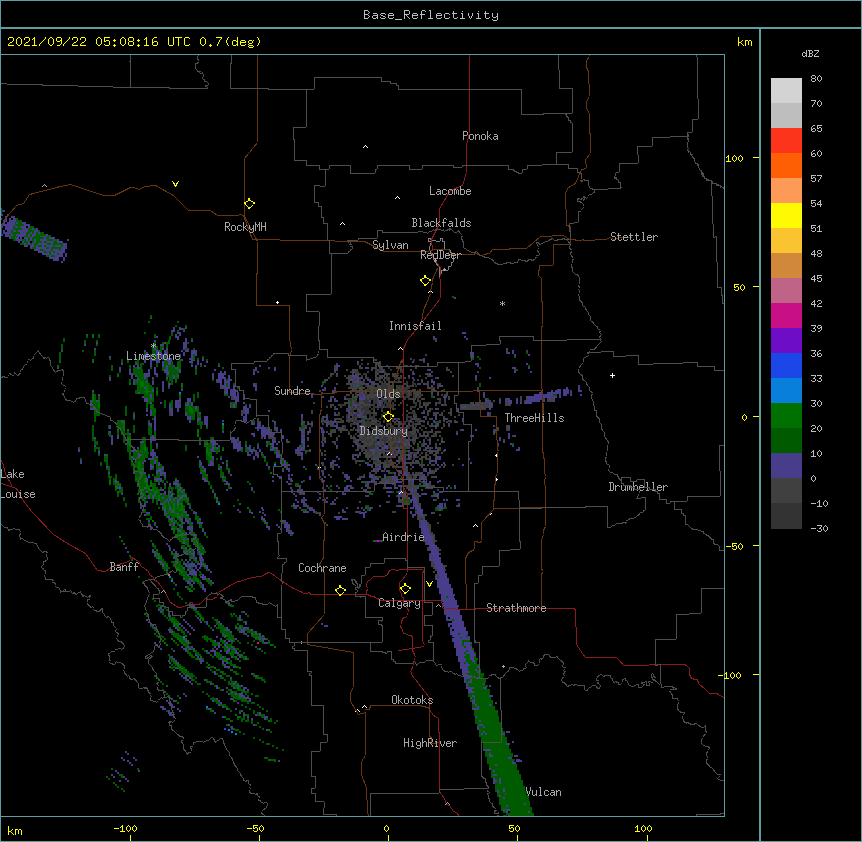Viewport: 862px width, 842px height.
Task: Select the orange 60-57 dBZ legend swatch
Action: pos(786,165)
